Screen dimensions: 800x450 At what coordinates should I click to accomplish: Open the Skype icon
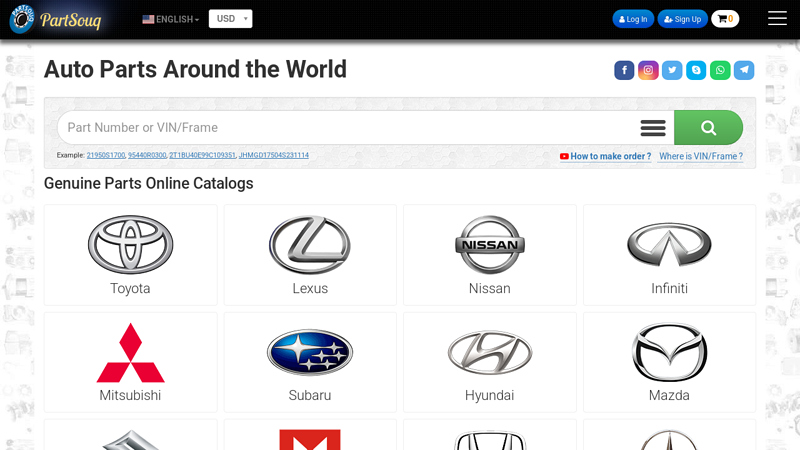pyautogui.click(x=696, y=70)
